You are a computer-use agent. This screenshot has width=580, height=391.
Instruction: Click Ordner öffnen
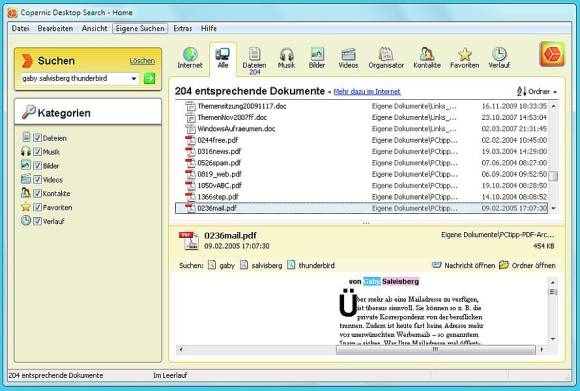[527, 265]
